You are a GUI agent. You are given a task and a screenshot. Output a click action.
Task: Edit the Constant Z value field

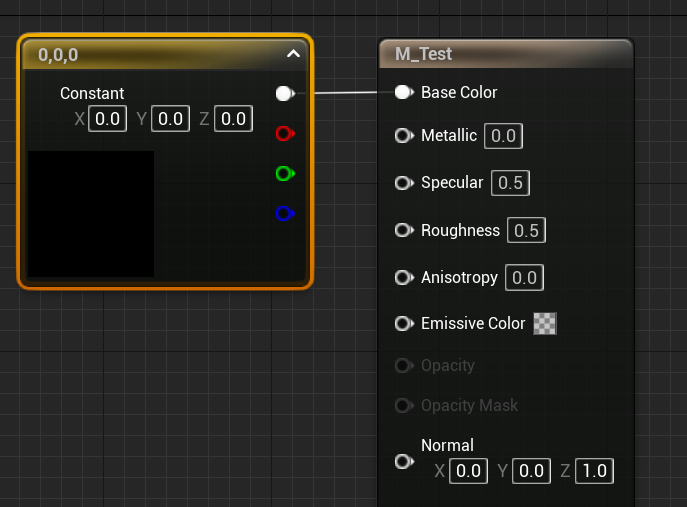[x=234, y=118]
